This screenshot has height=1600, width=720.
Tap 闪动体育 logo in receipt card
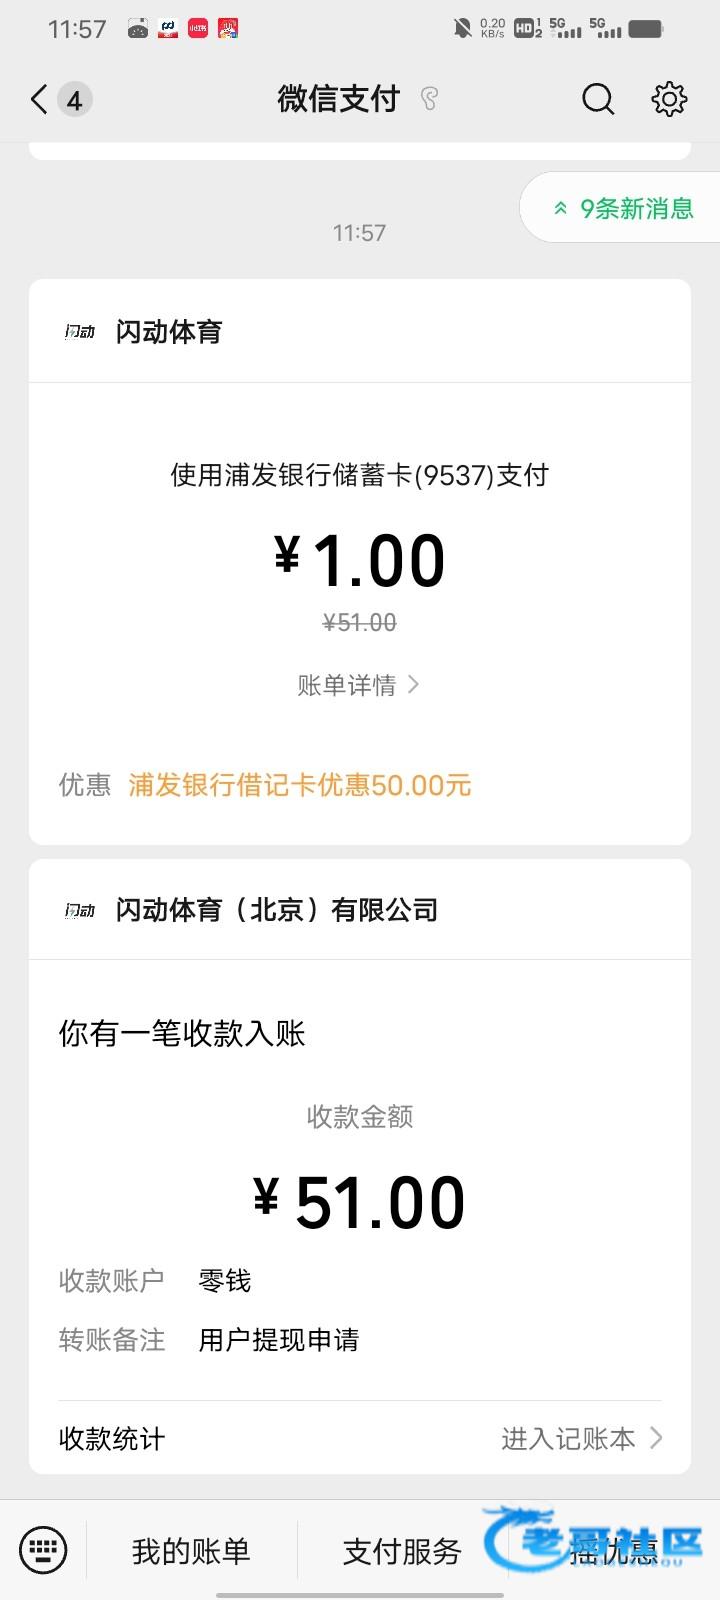[80, 910]
